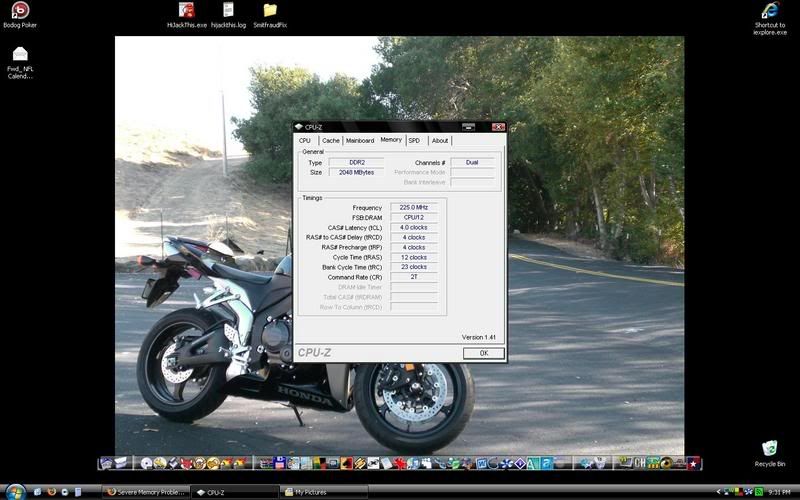Viewport: 800px width, 500px height.
Task: Click the Frequency value field
Action: pyautogui.click(x=413, y=207)
